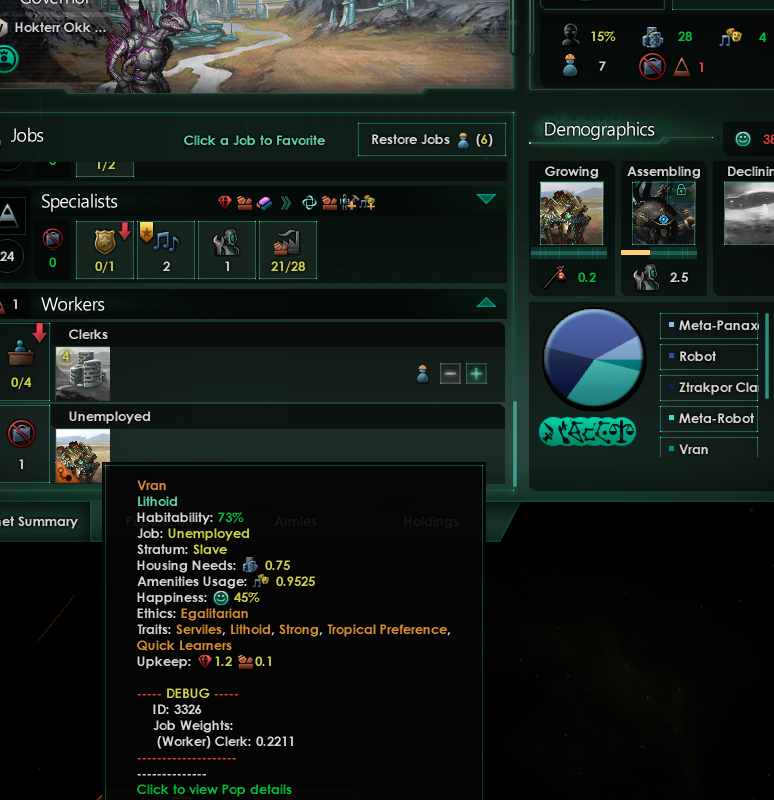This screenshot has width=774, height=800.
Task: Collapse the Workers section arrow
Action: 486,303
